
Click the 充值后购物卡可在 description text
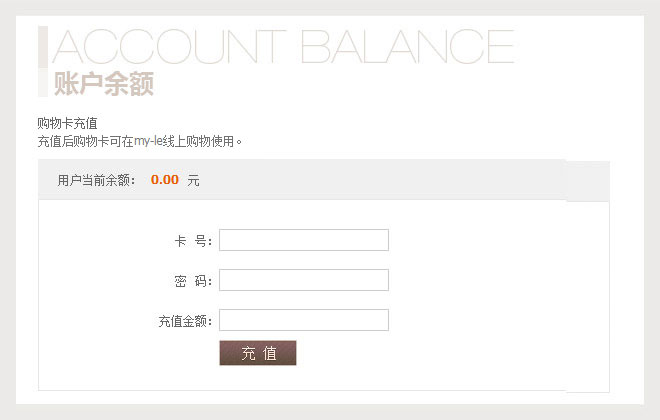pos(85,141)
